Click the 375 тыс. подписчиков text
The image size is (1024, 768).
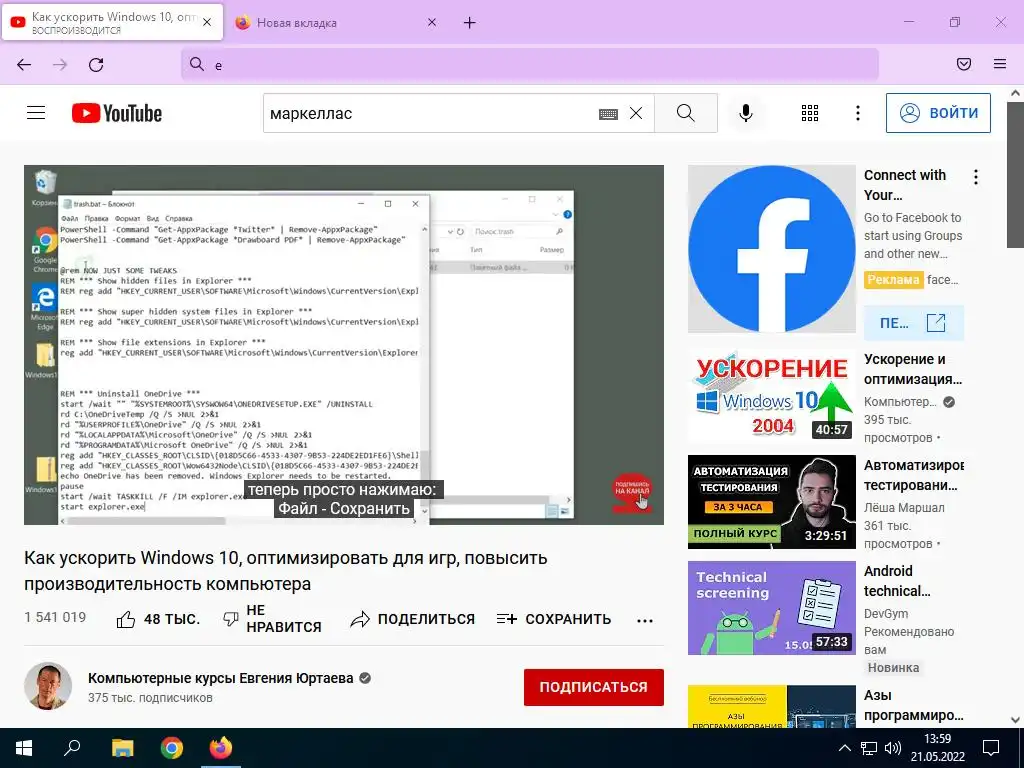point(150,698)
